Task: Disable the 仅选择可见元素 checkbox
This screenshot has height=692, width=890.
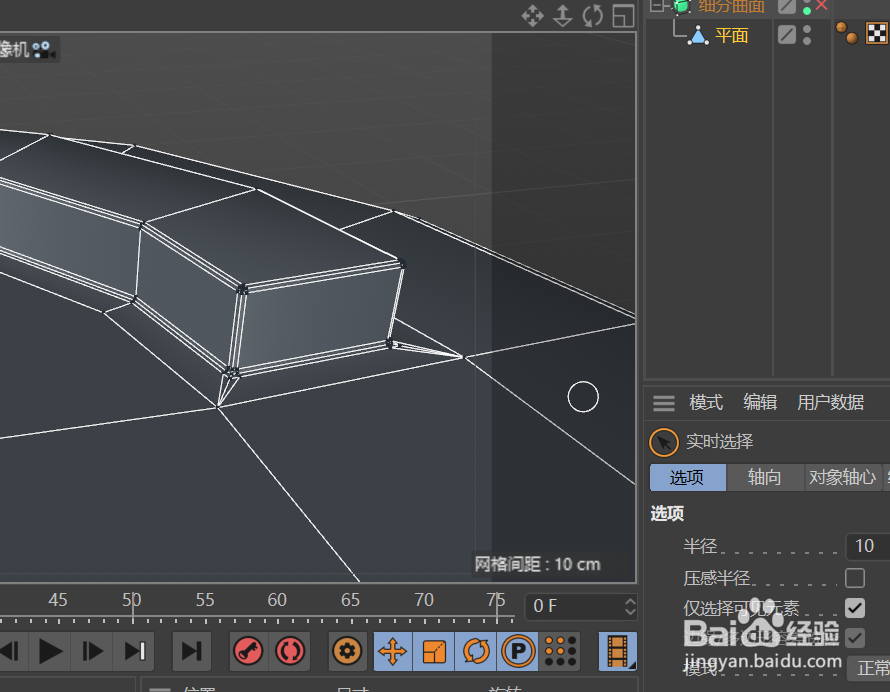Action: tap(855, 607)
